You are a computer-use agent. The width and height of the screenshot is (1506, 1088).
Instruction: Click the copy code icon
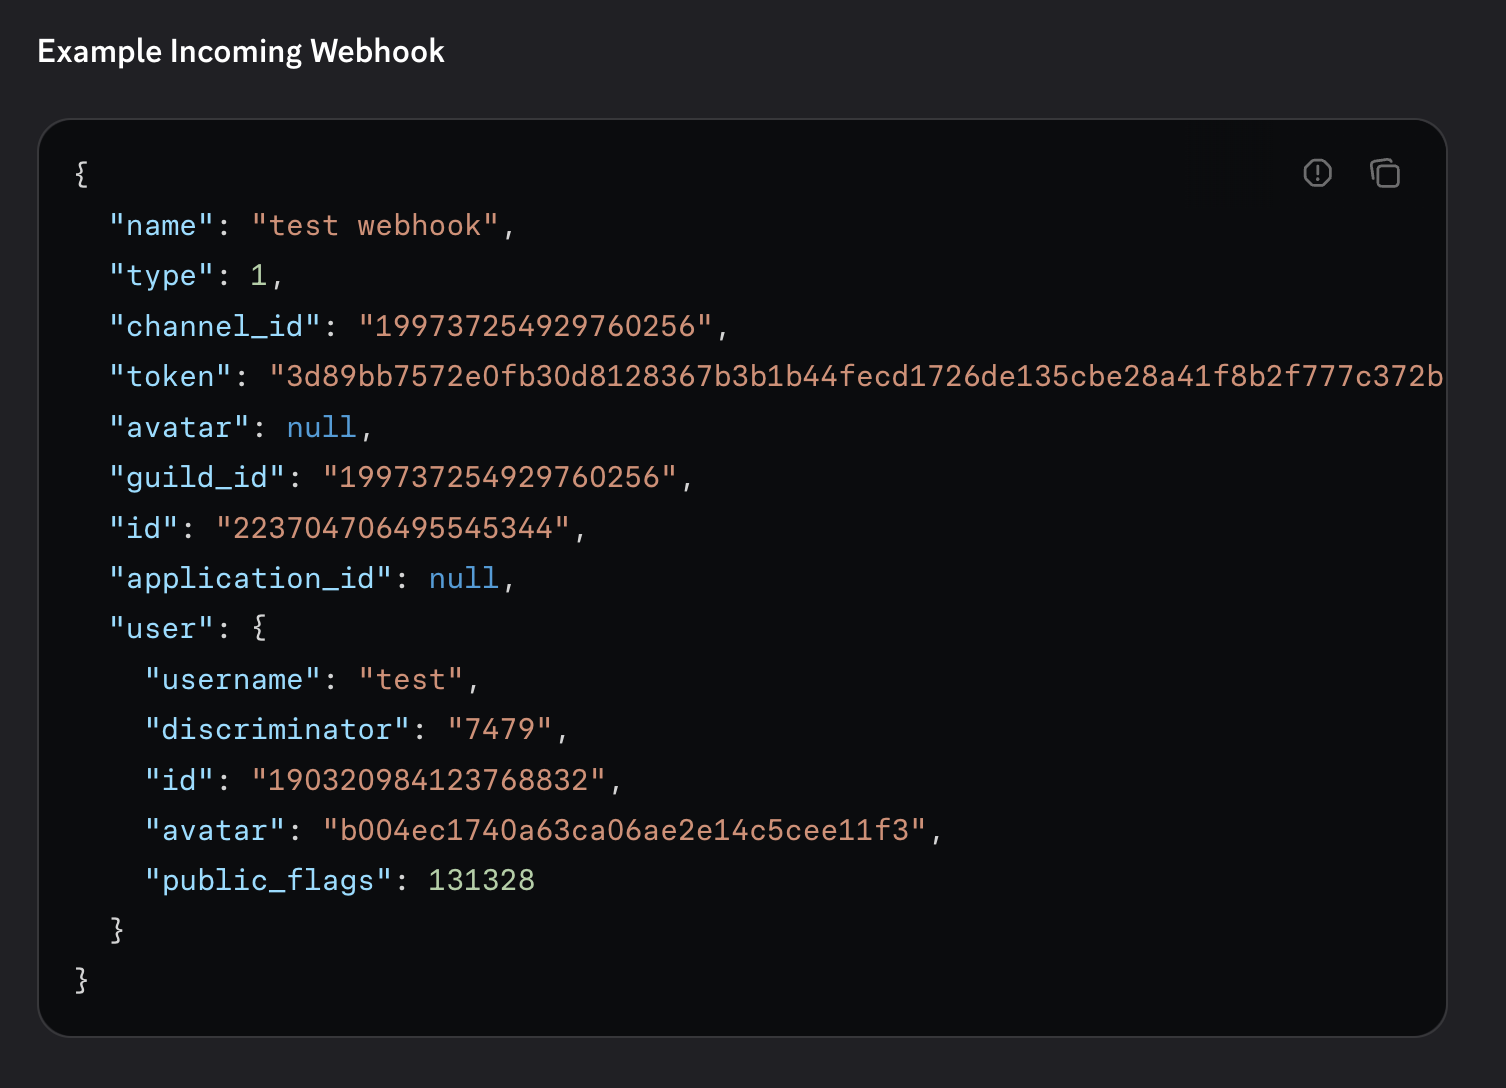[x=1385, y=173]
